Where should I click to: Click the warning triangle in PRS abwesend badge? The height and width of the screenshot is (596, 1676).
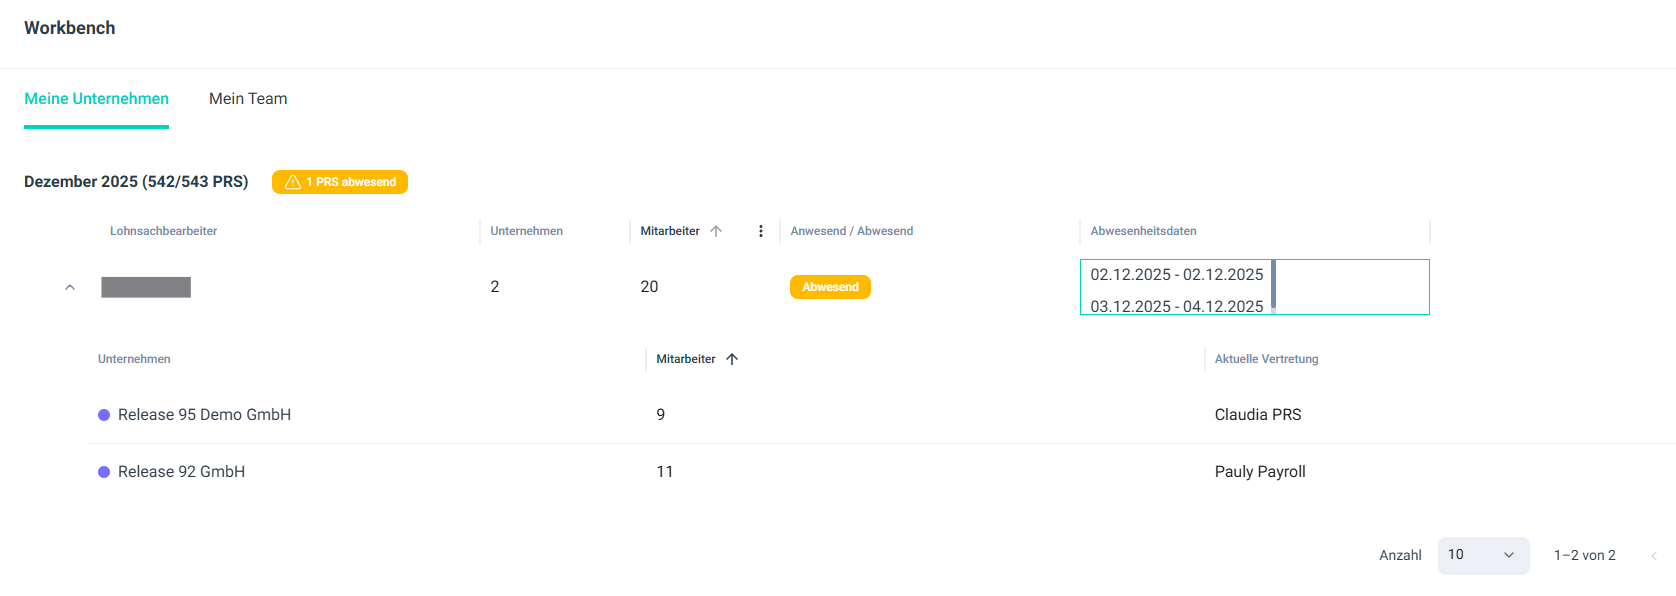point(293,182)
